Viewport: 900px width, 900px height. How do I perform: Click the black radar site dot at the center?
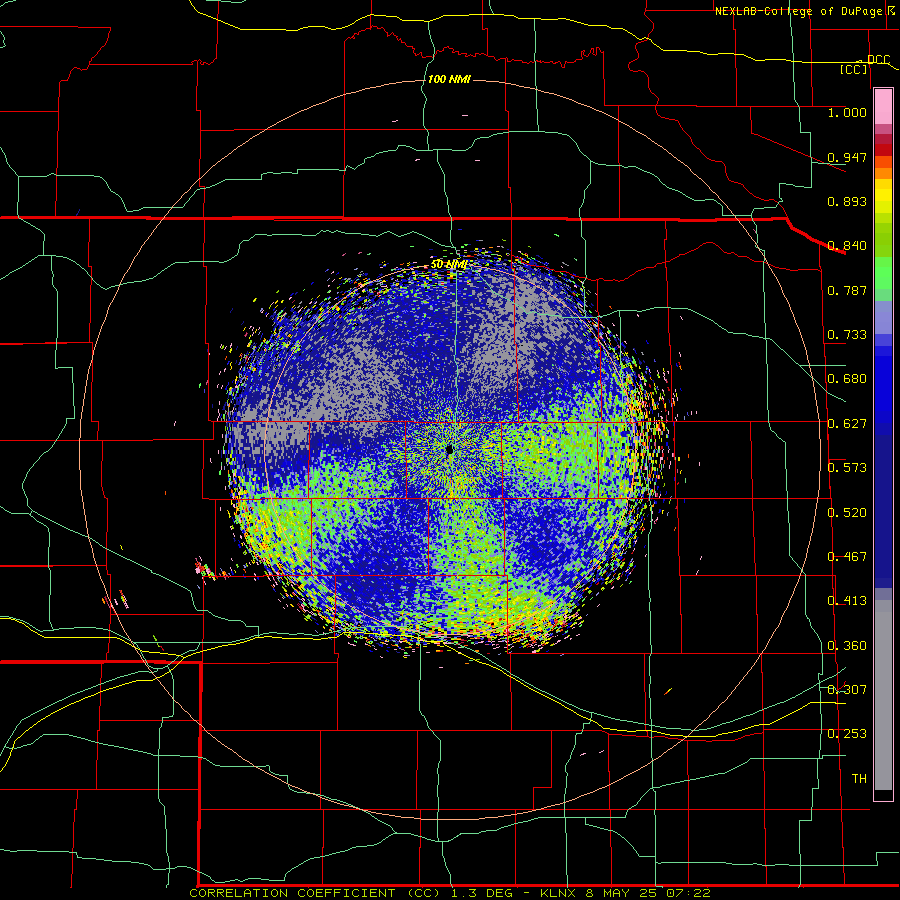pos(449,450)
